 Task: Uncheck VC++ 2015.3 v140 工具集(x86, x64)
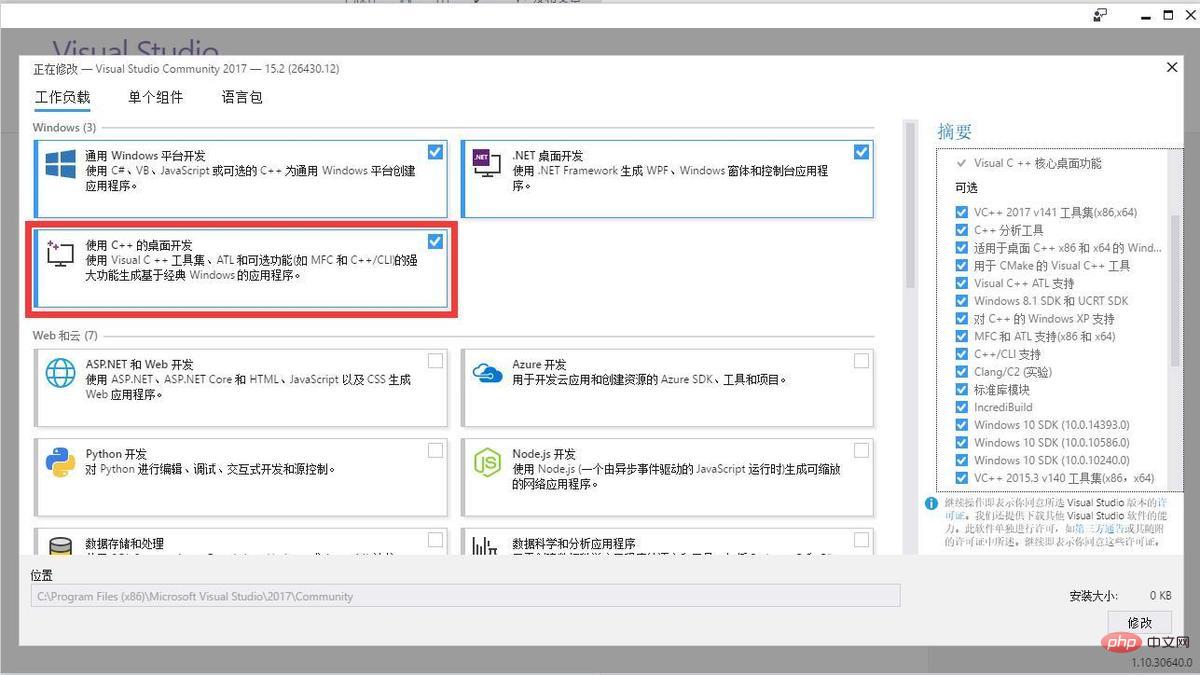click(x=962, y=478)
